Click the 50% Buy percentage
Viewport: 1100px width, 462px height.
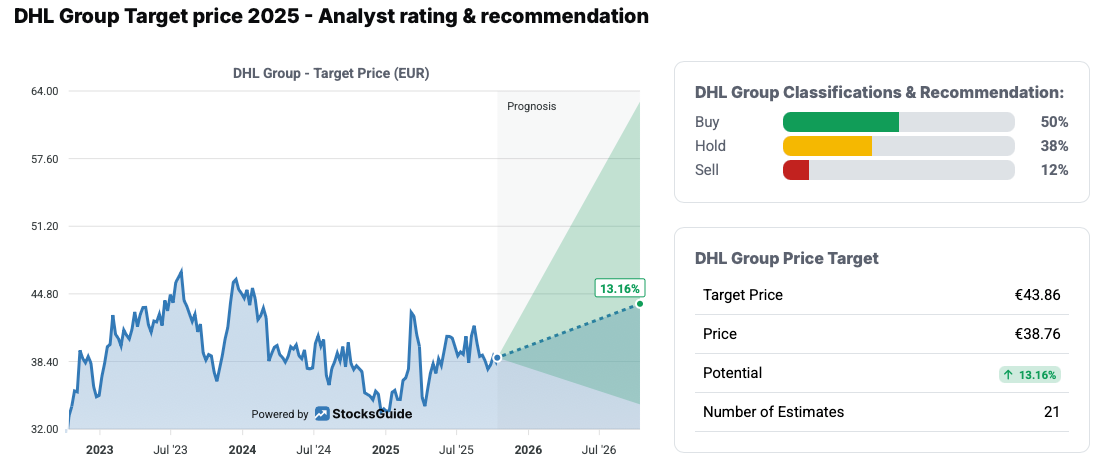(1054, 122)
